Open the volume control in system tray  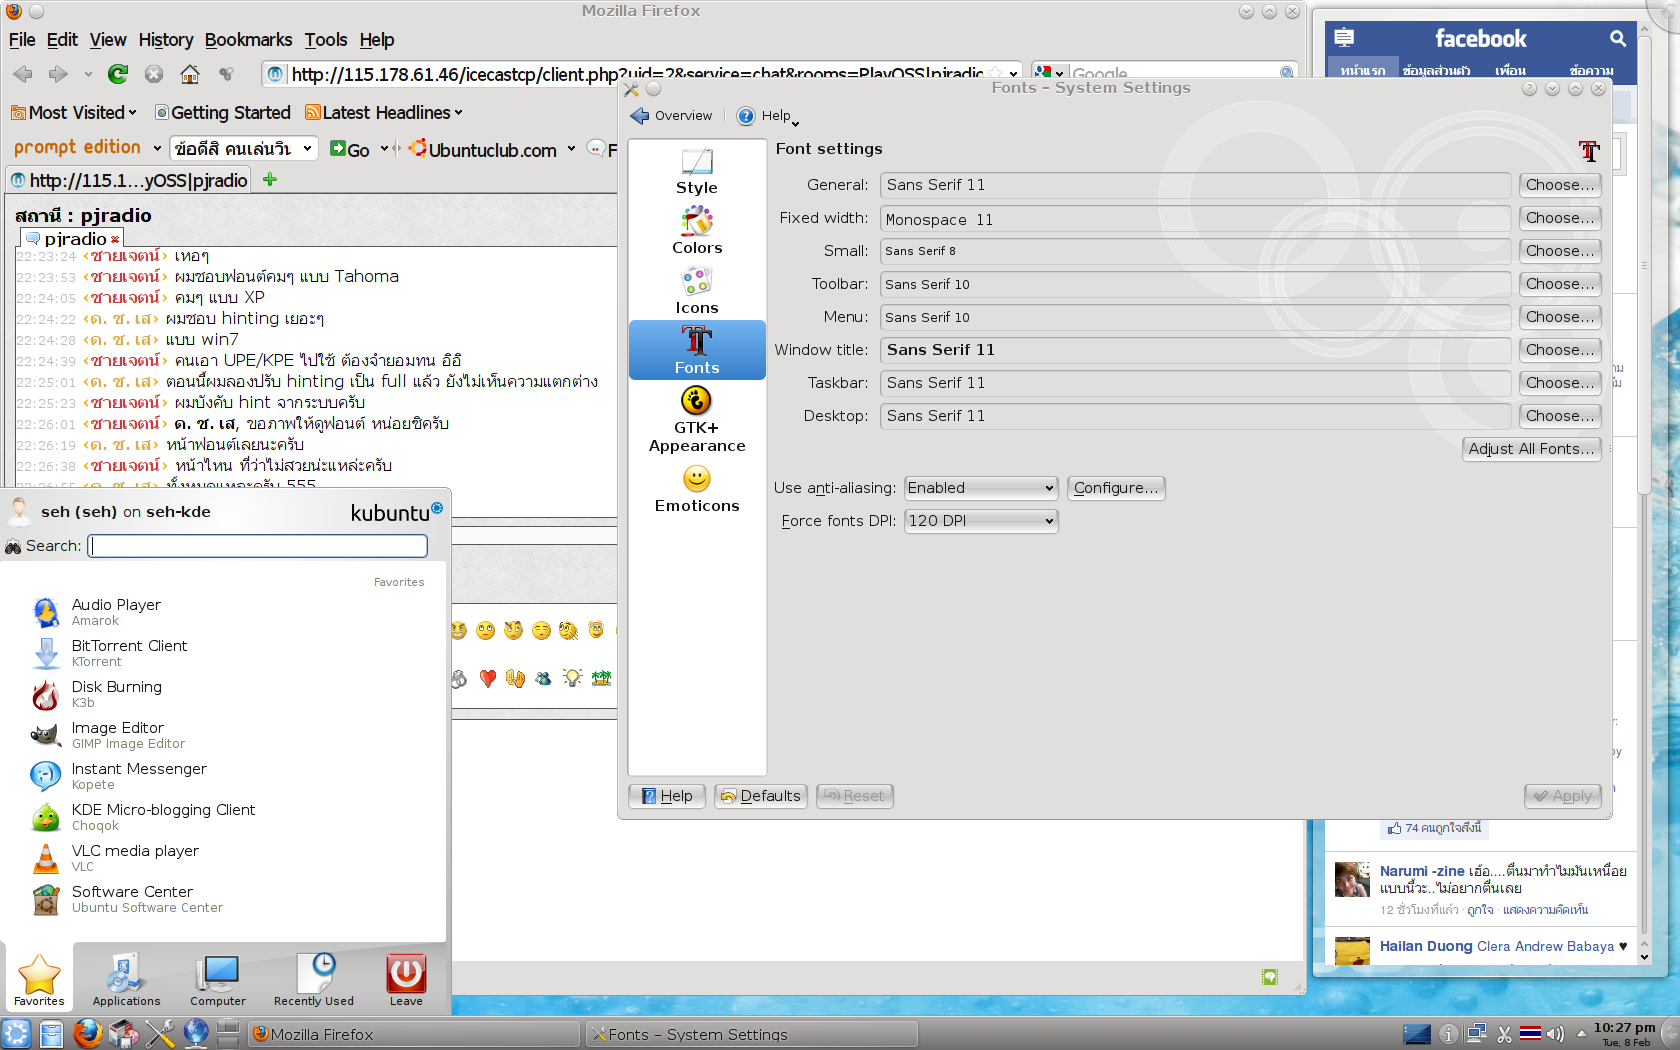(1555, 1034)
